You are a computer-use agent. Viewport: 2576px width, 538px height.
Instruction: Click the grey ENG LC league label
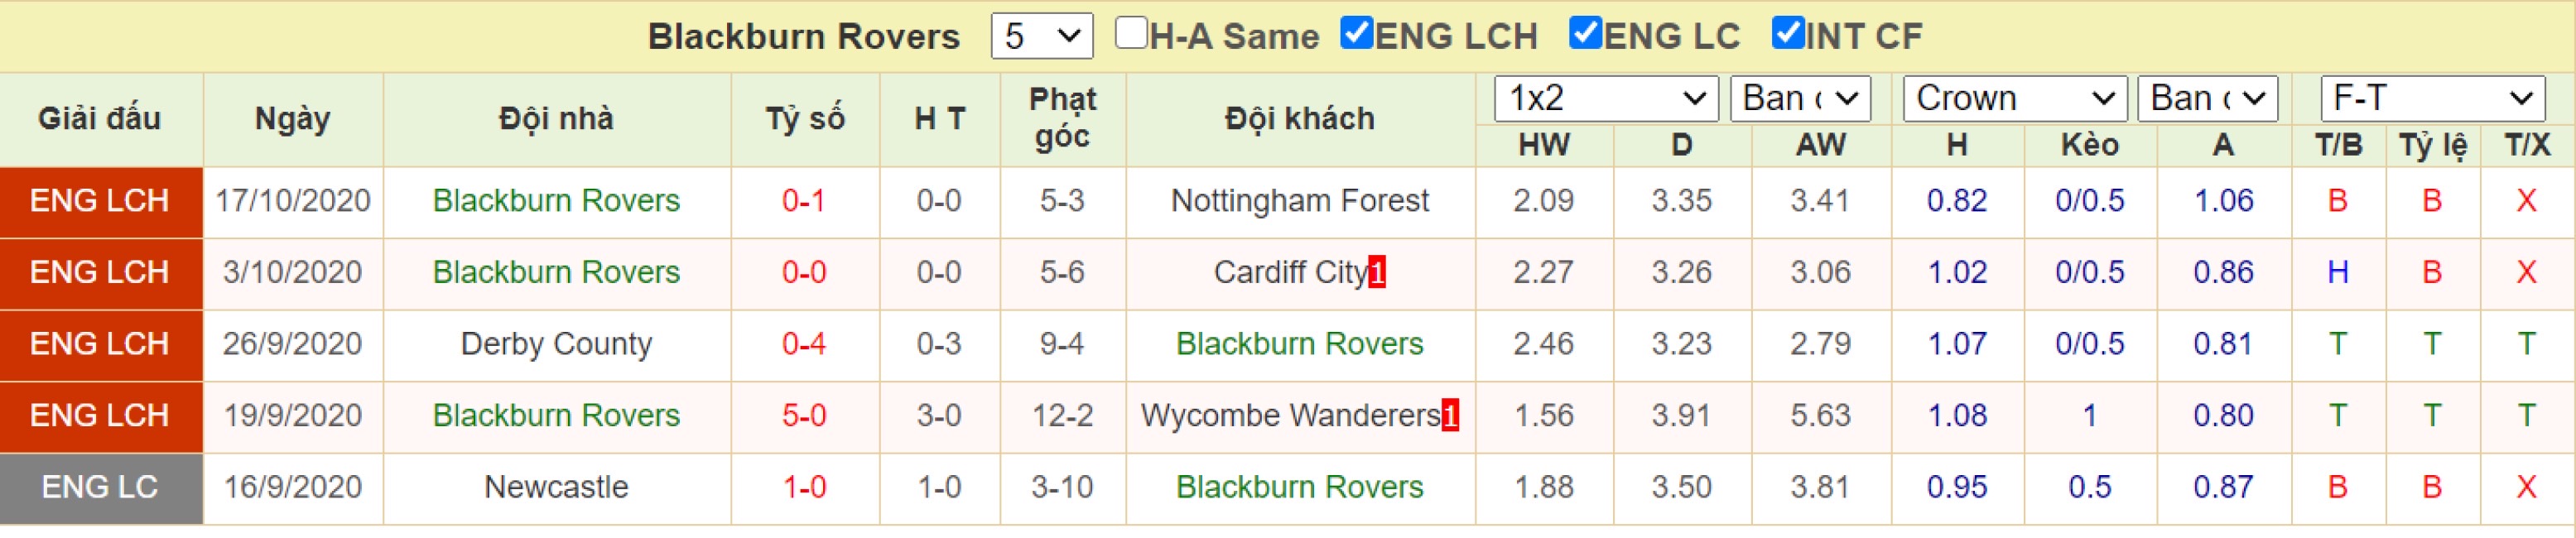tap(101, 488)
